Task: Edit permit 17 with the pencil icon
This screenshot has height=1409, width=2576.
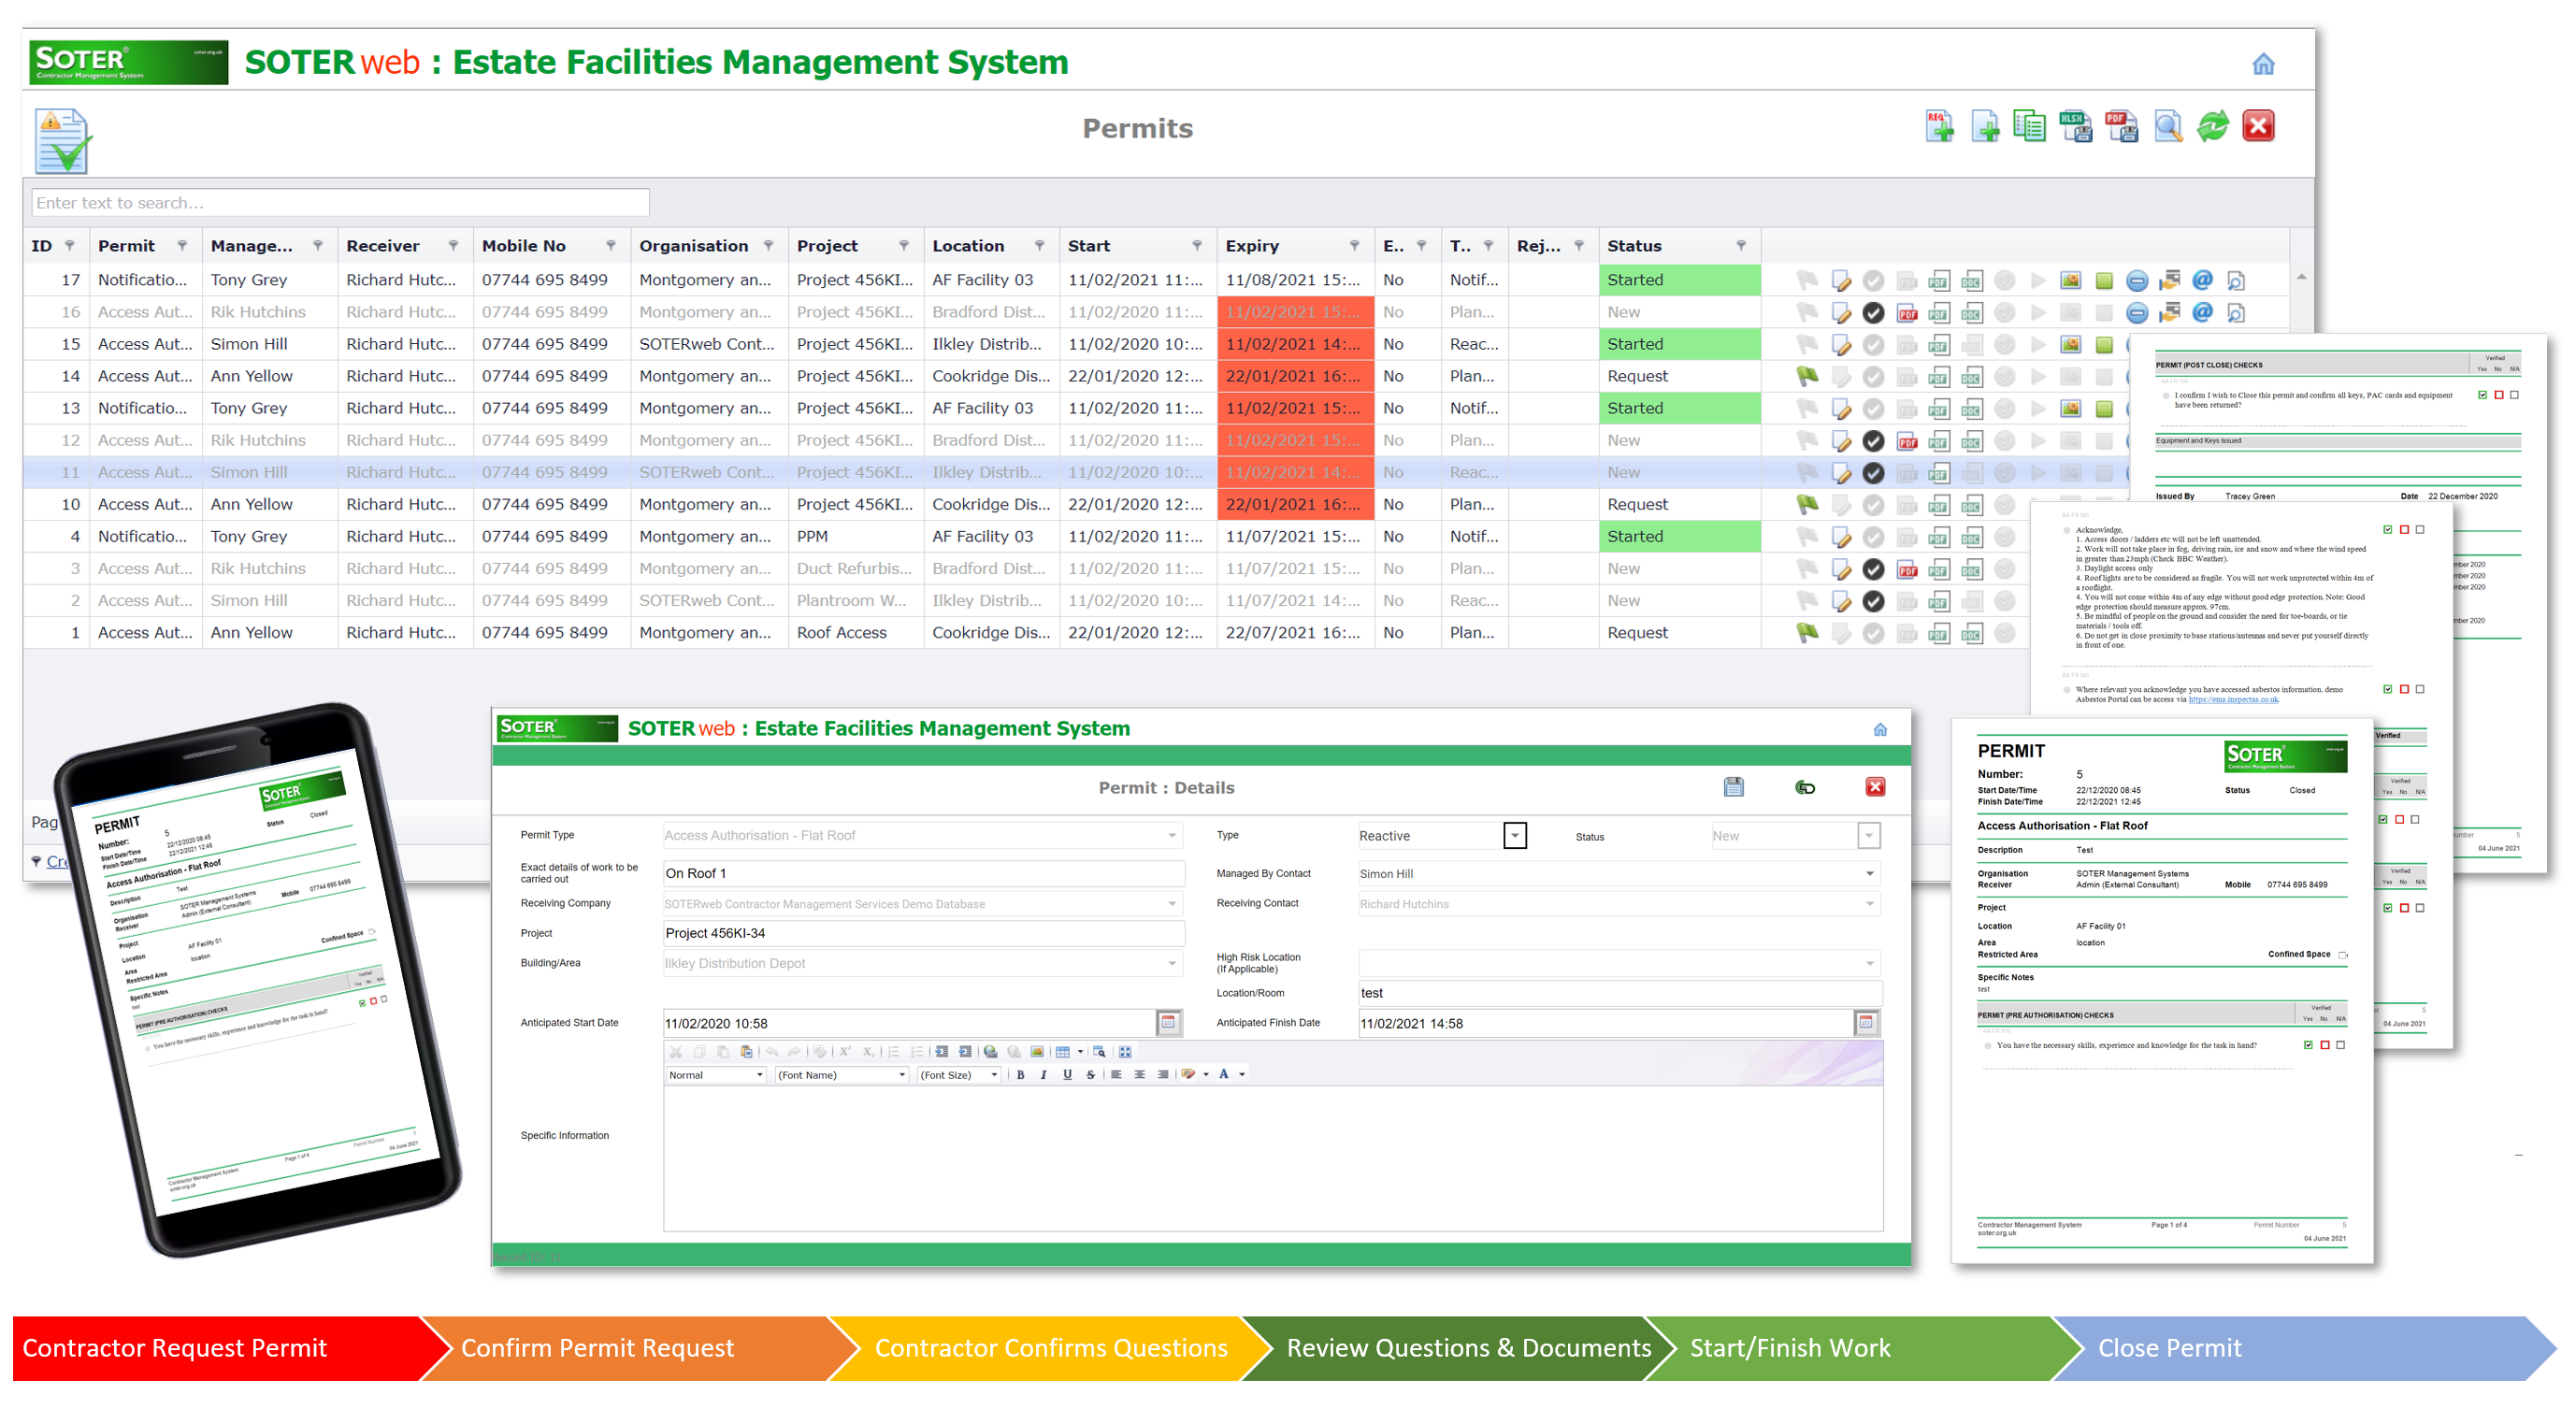Action: (x=1840, y=280)
